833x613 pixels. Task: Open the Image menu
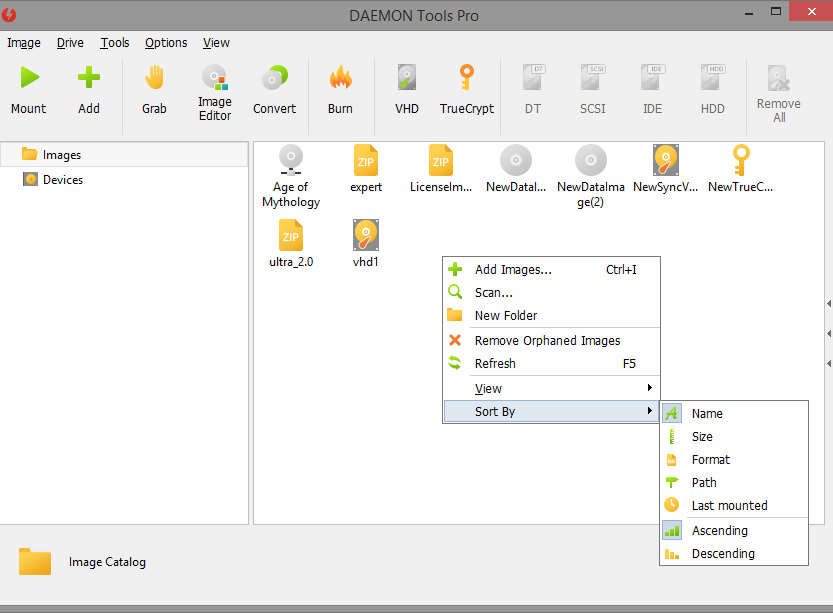24,42
